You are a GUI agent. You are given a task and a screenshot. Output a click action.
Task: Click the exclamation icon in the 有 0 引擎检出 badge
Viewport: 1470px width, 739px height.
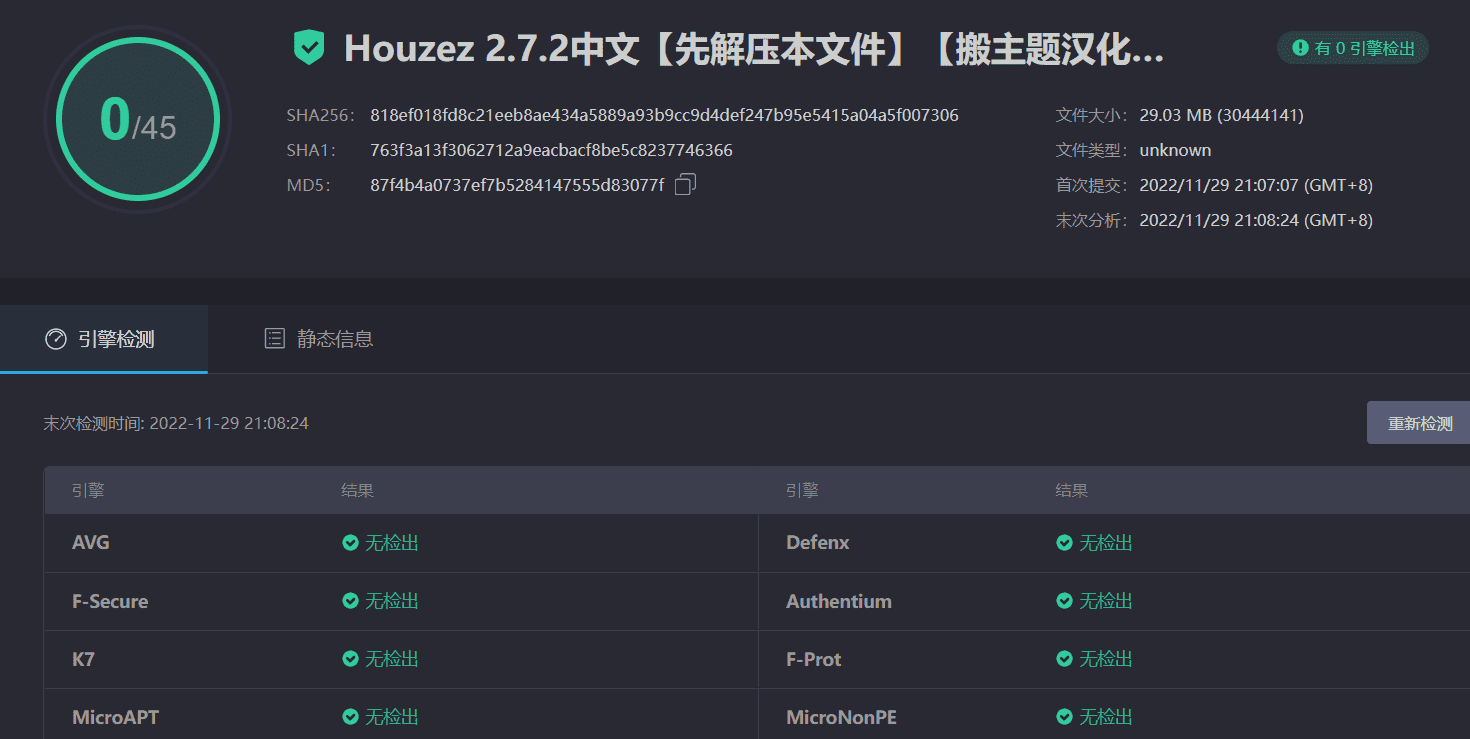1300,47
